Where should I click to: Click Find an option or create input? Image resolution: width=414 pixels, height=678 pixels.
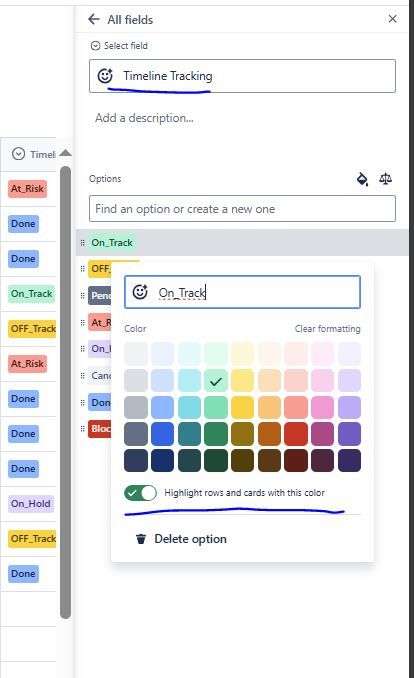(242, 208)
